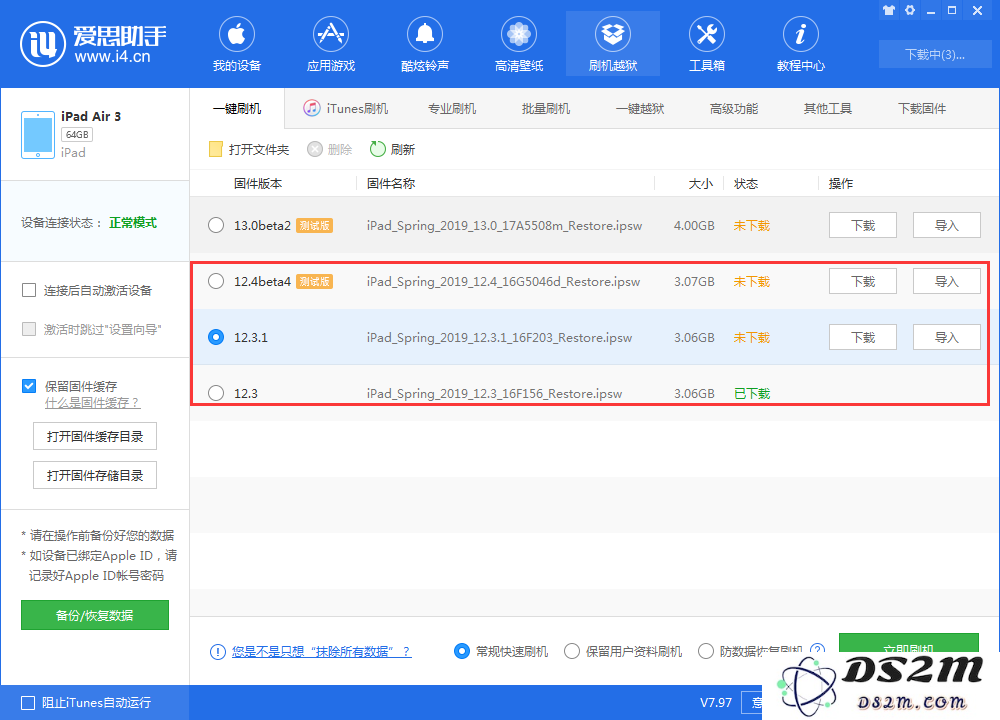Image resolution: width=1000 pixels, height=720 pixels.
Task: Click the 测试版 badge on 12.4beta4
Action: point(314,281)
